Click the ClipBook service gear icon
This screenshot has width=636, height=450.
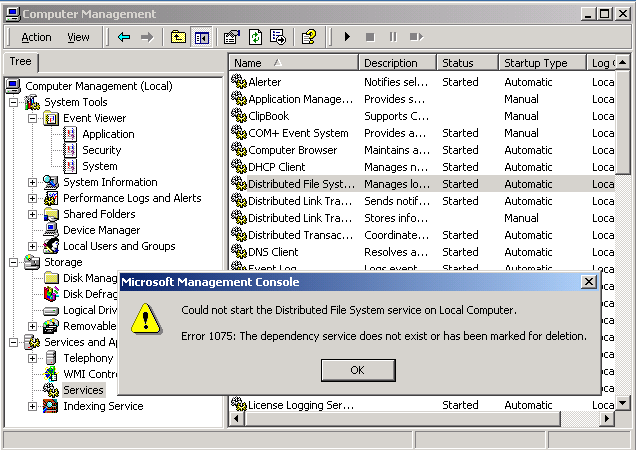point(239,115)
